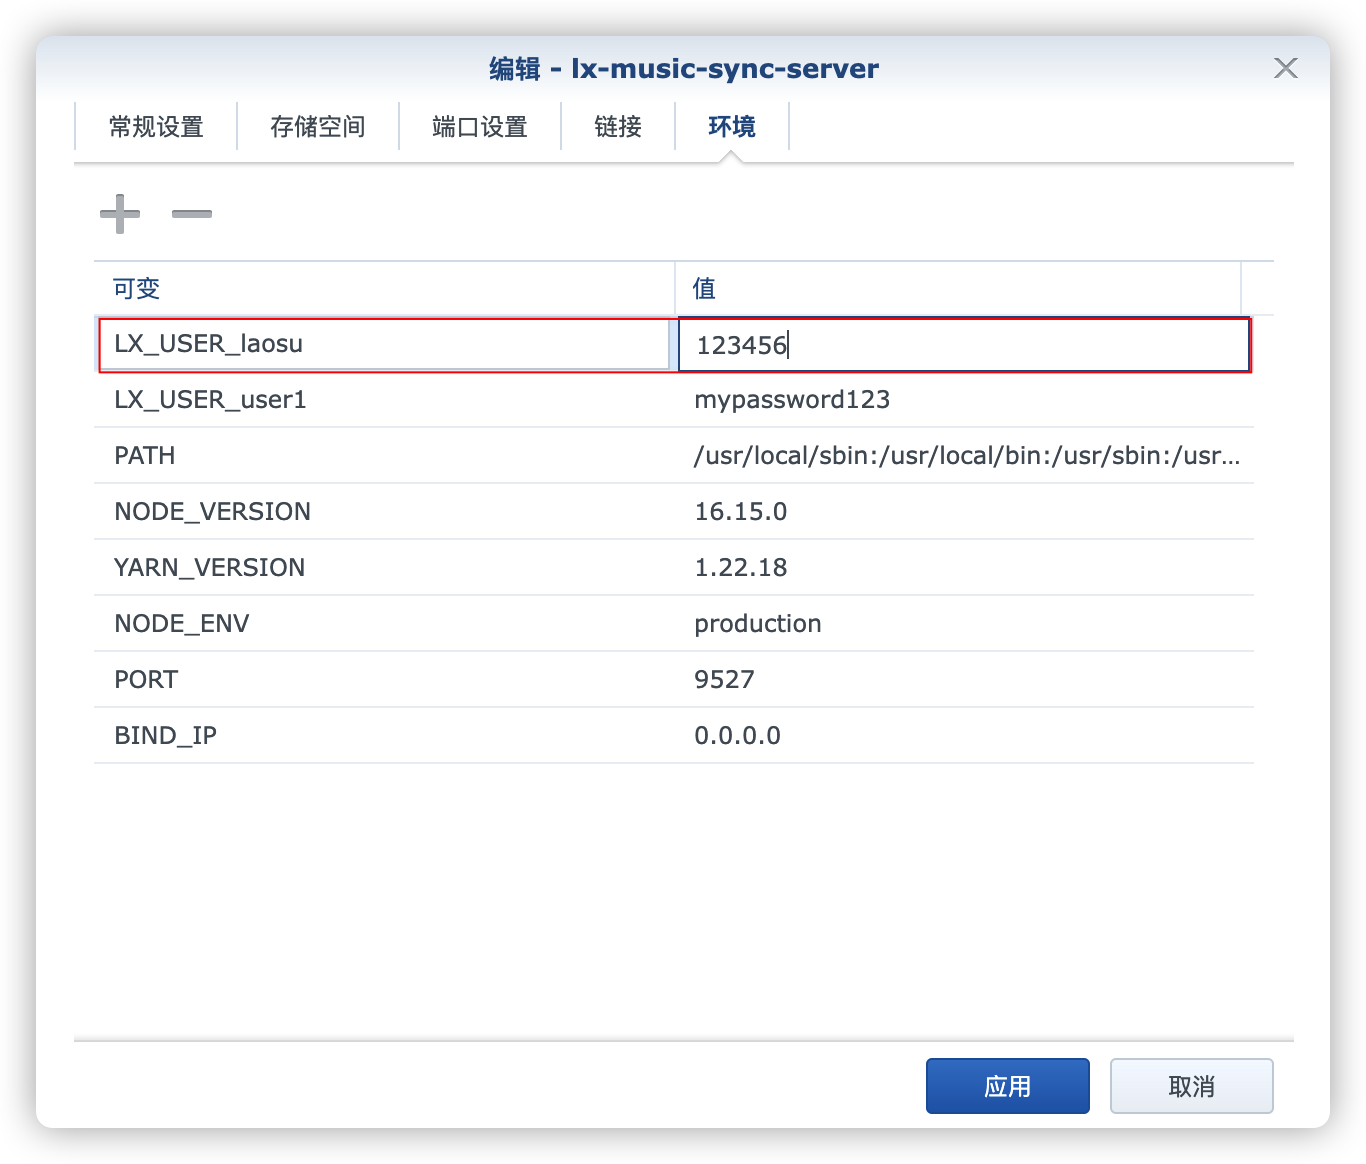
Task: Select the 链接 tab
Action: [618, 127]
